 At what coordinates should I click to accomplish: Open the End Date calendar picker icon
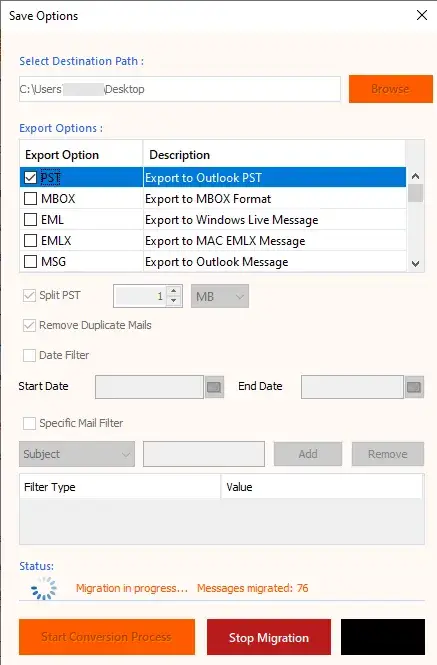(414, 387)
